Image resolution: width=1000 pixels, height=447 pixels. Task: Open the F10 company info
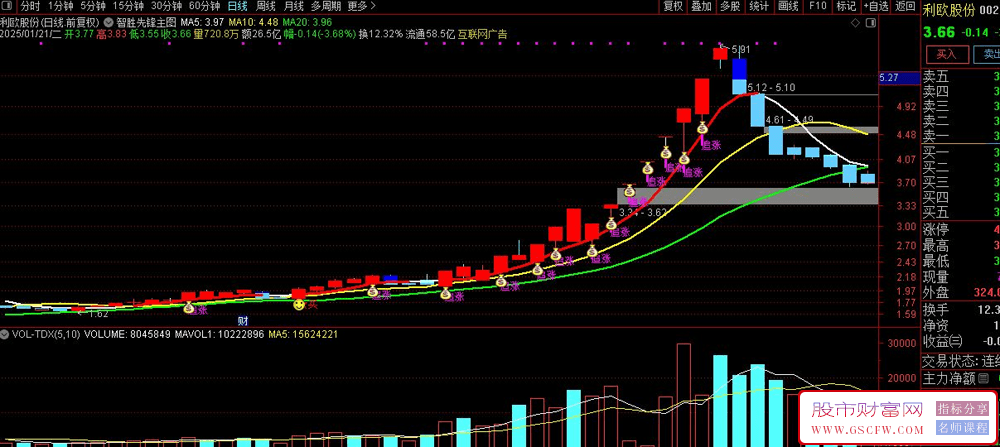(x=818, y=6)
